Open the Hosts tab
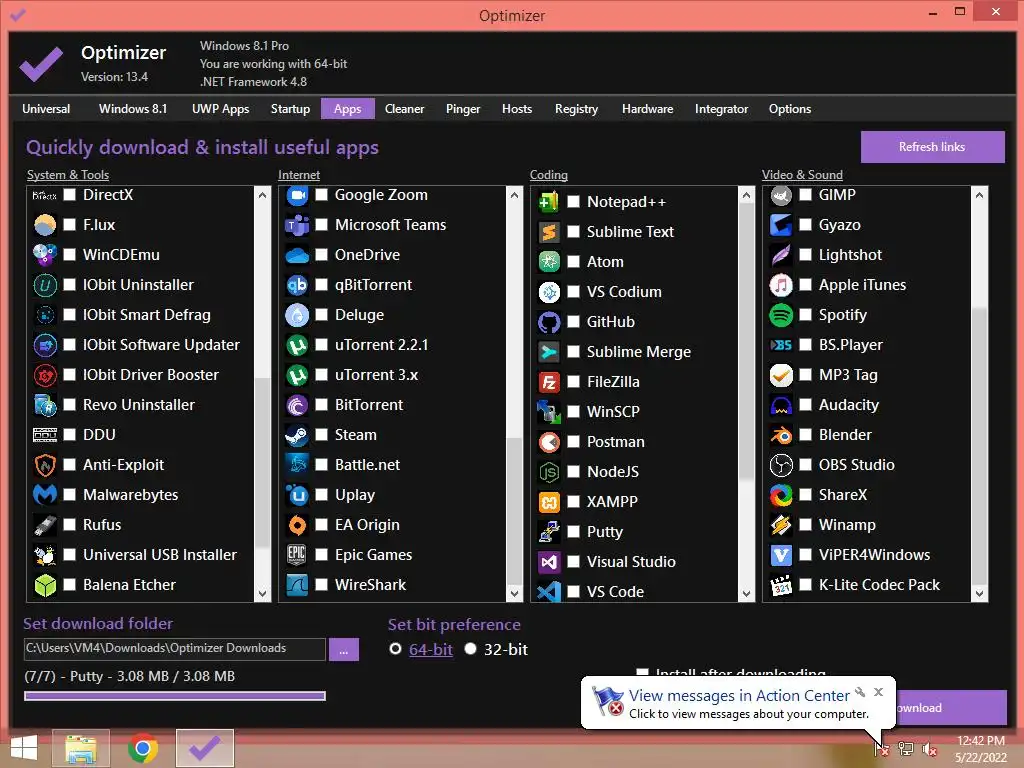The image size is (1024, 768). (x=517, y=109)
